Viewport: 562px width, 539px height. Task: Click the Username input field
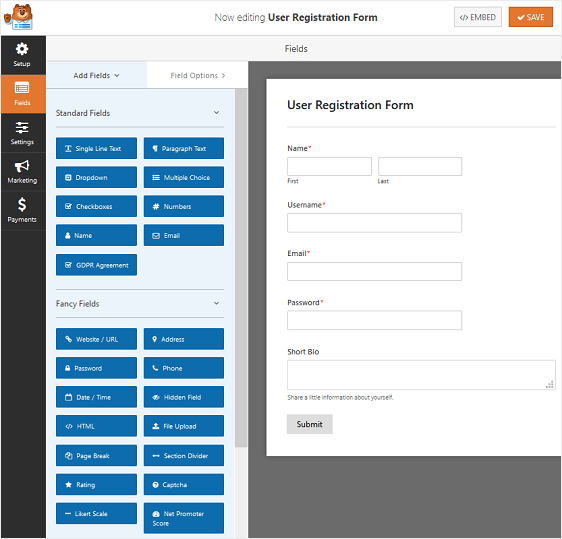pos(374,223)
